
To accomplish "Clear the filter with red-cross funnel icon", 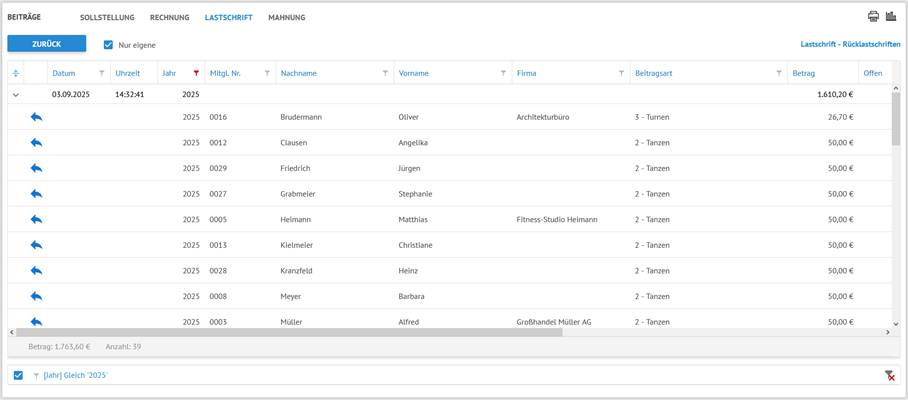I will pos(890,375).
